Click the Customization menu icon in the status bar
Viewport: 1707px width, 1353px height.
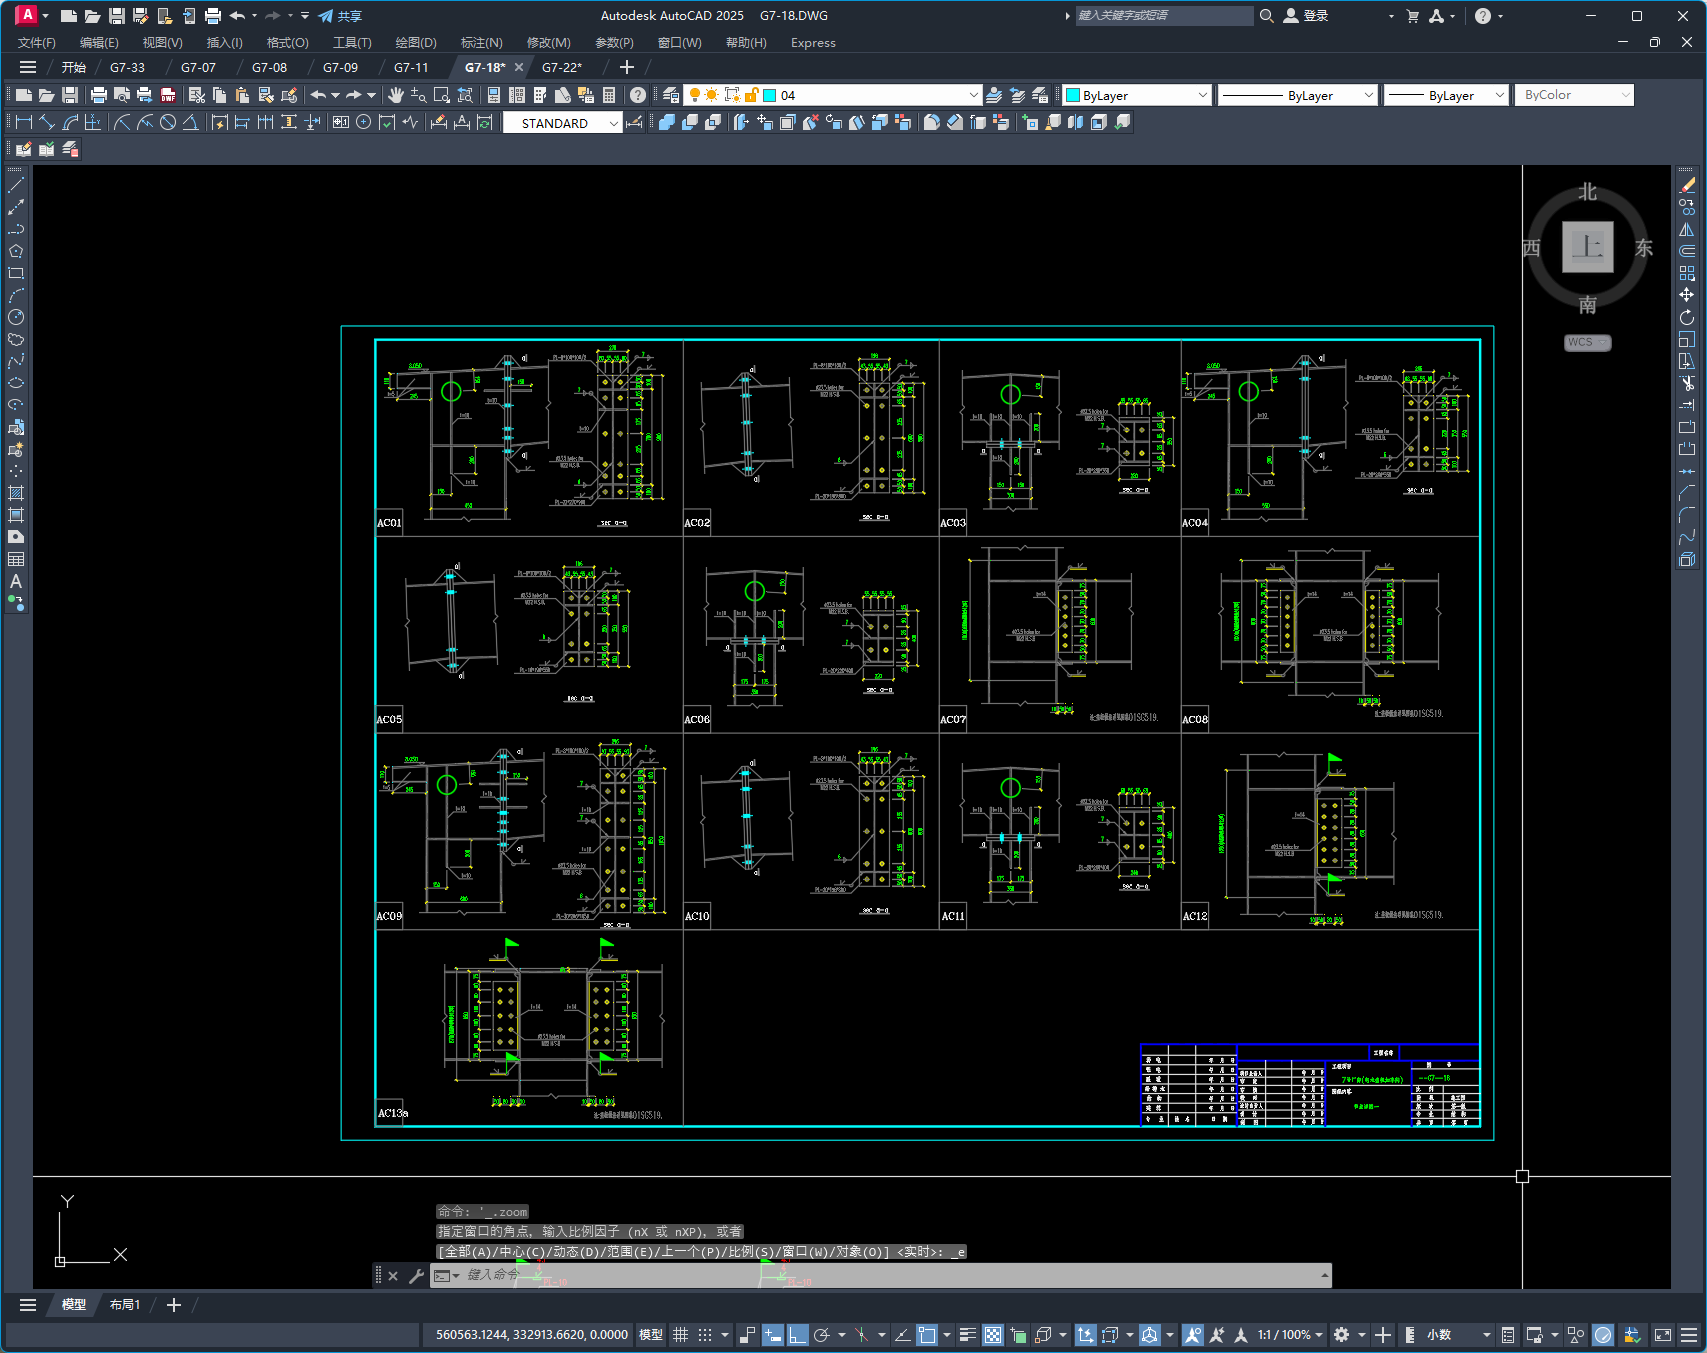[1690, 1335]
